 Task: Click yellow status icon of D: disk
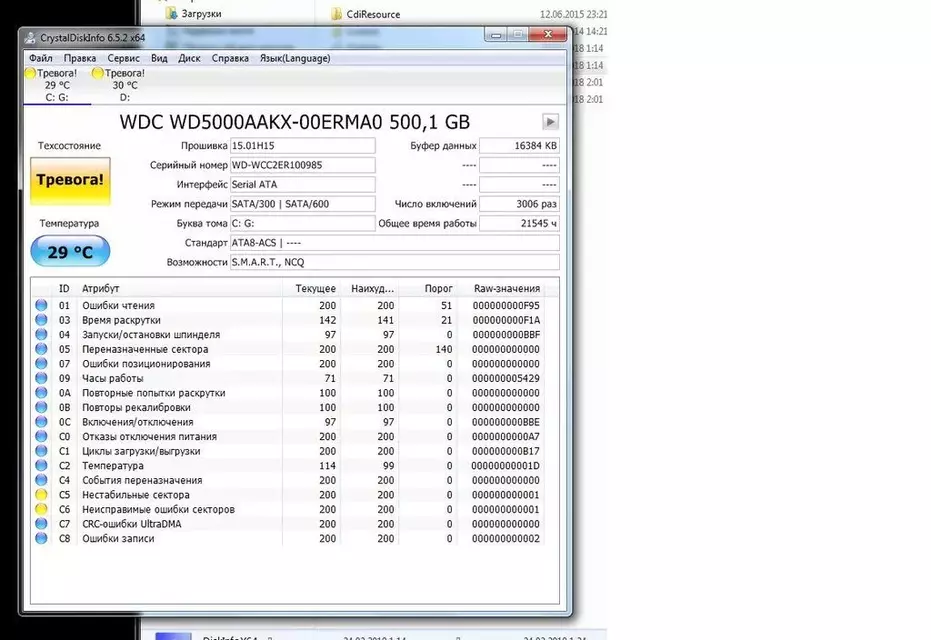point(98,73)
